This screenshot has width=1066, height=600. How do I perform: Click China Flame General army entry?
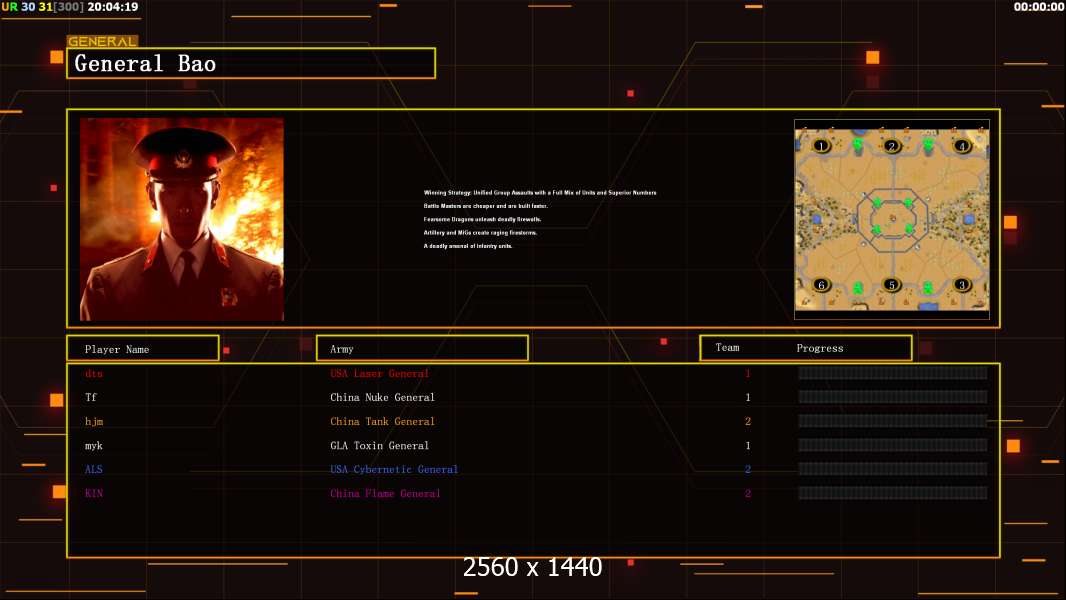coord(385,493)
